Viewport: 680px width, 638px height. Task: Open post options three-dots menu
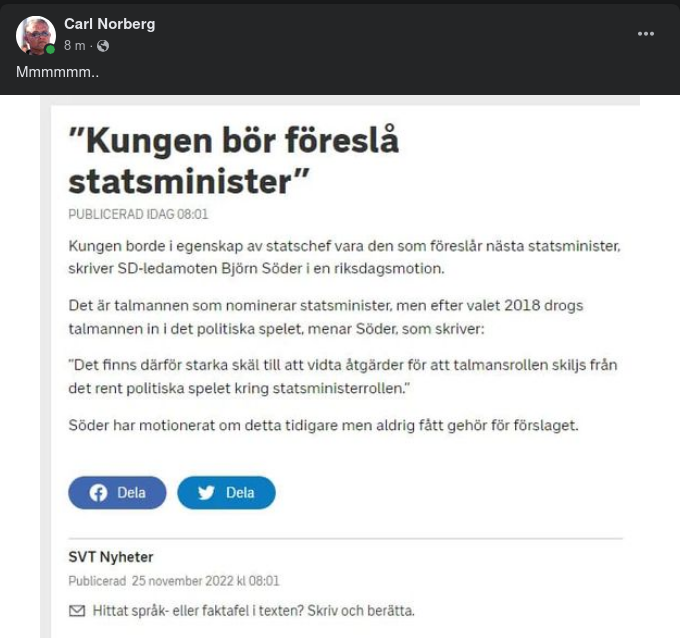click(646, 34)
